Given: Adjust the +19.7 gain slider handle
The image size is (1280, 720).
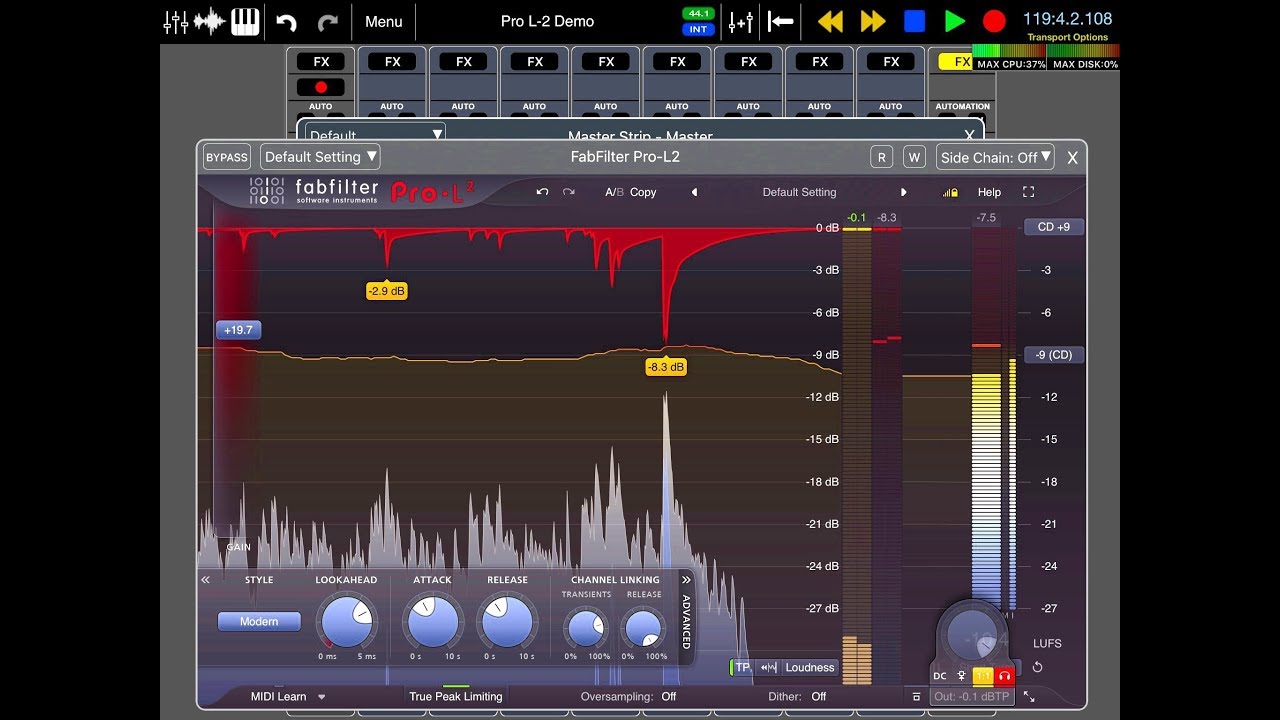Looking at the screenshot, I should (238, 330).
